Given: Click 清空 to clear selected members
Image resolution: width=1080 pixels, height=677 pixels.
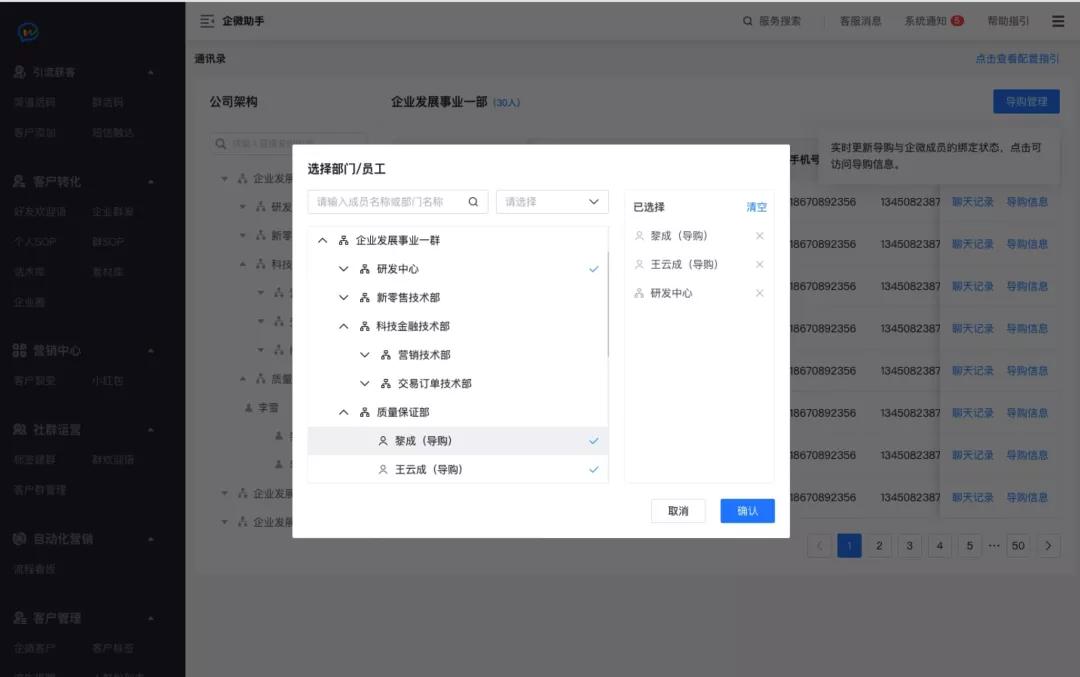Looking at the screenshot, I should 756,206.
